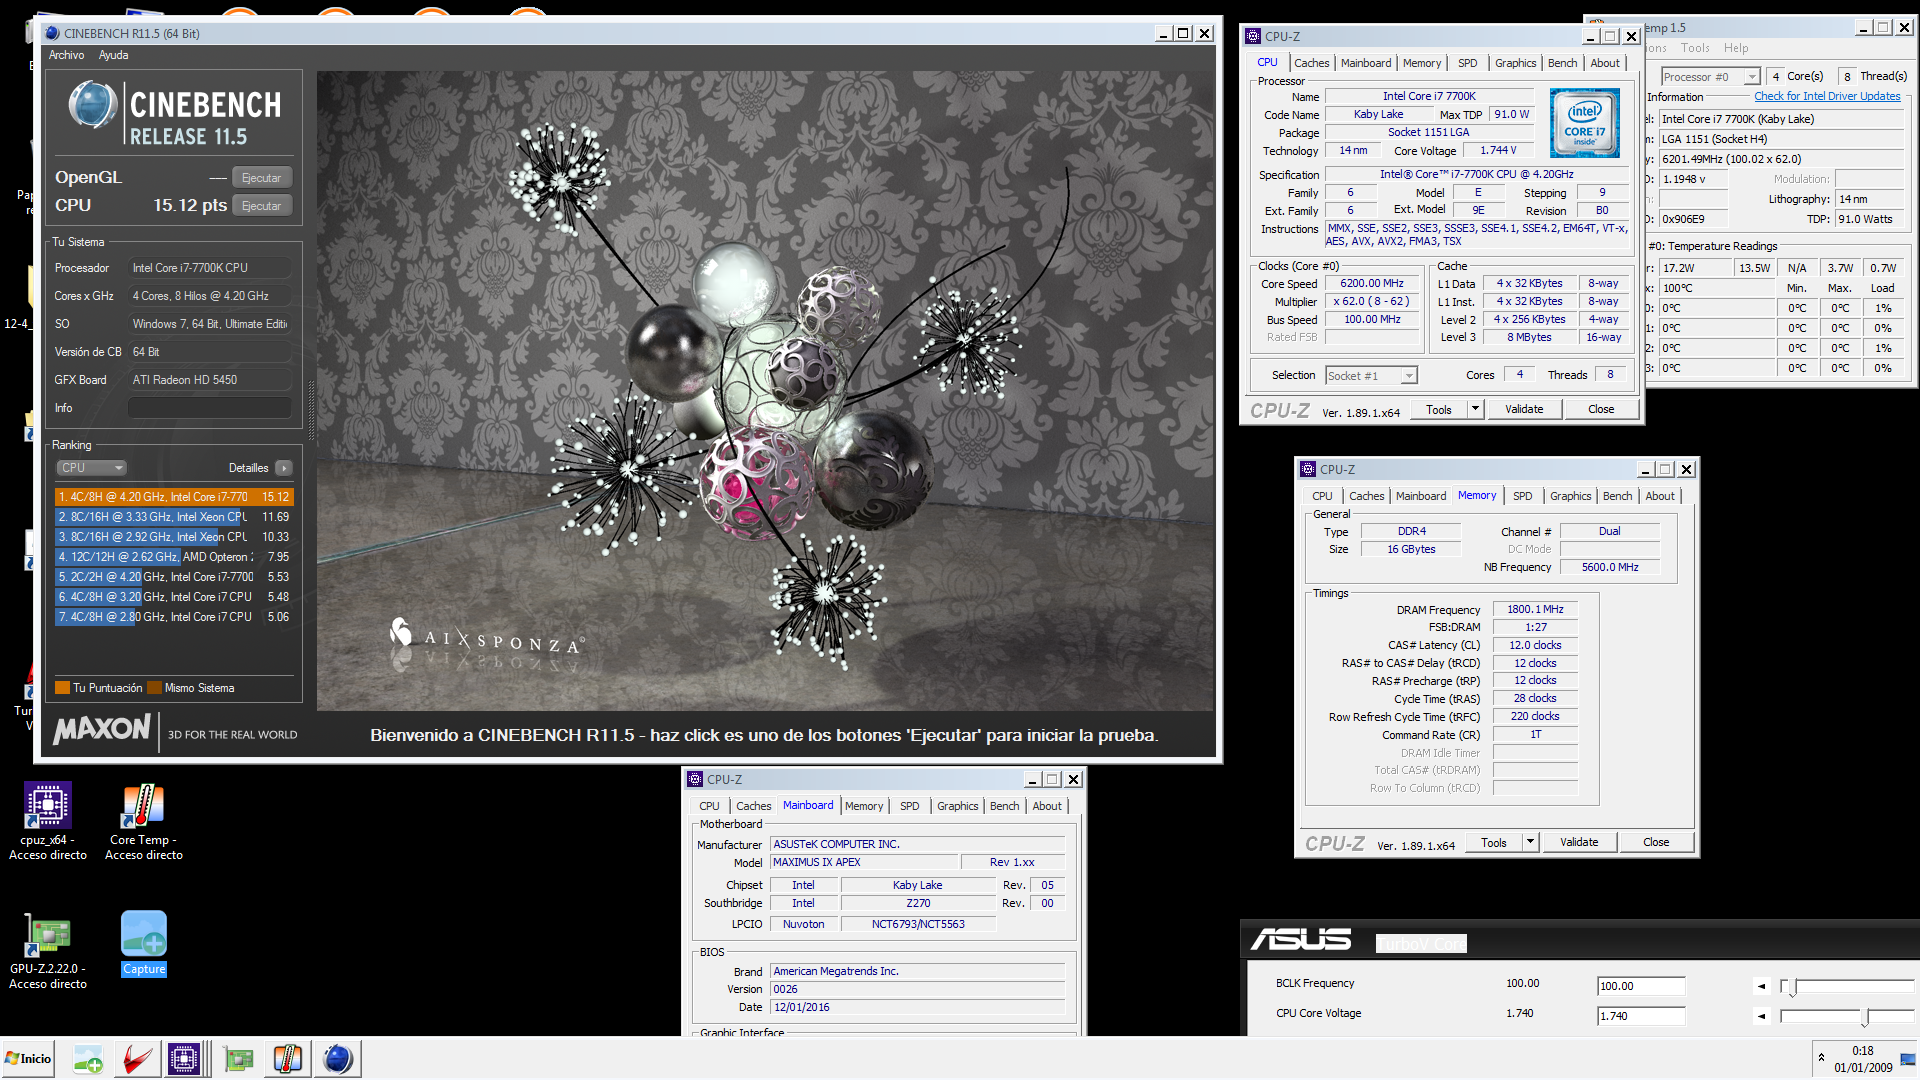Open Tools dropdown arrow in top CPU-Z window
The height and width of the screenshot is (1080, 1920).
pos(1475,409)
